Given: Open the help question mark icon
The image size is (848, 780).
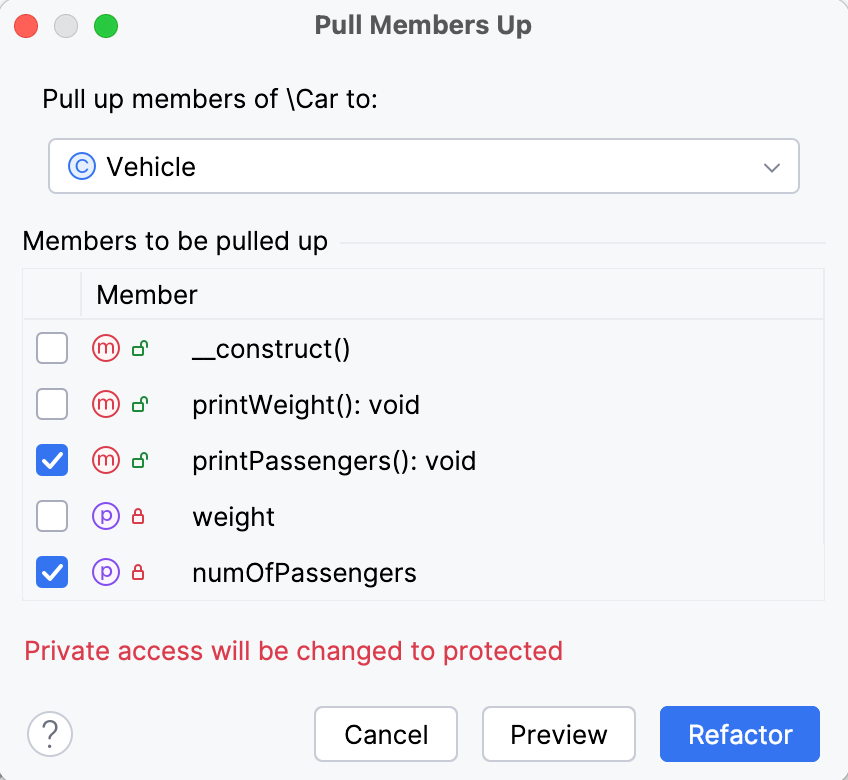Looking at the screenshot, I should pyautogui.click(x=50, y=734).
